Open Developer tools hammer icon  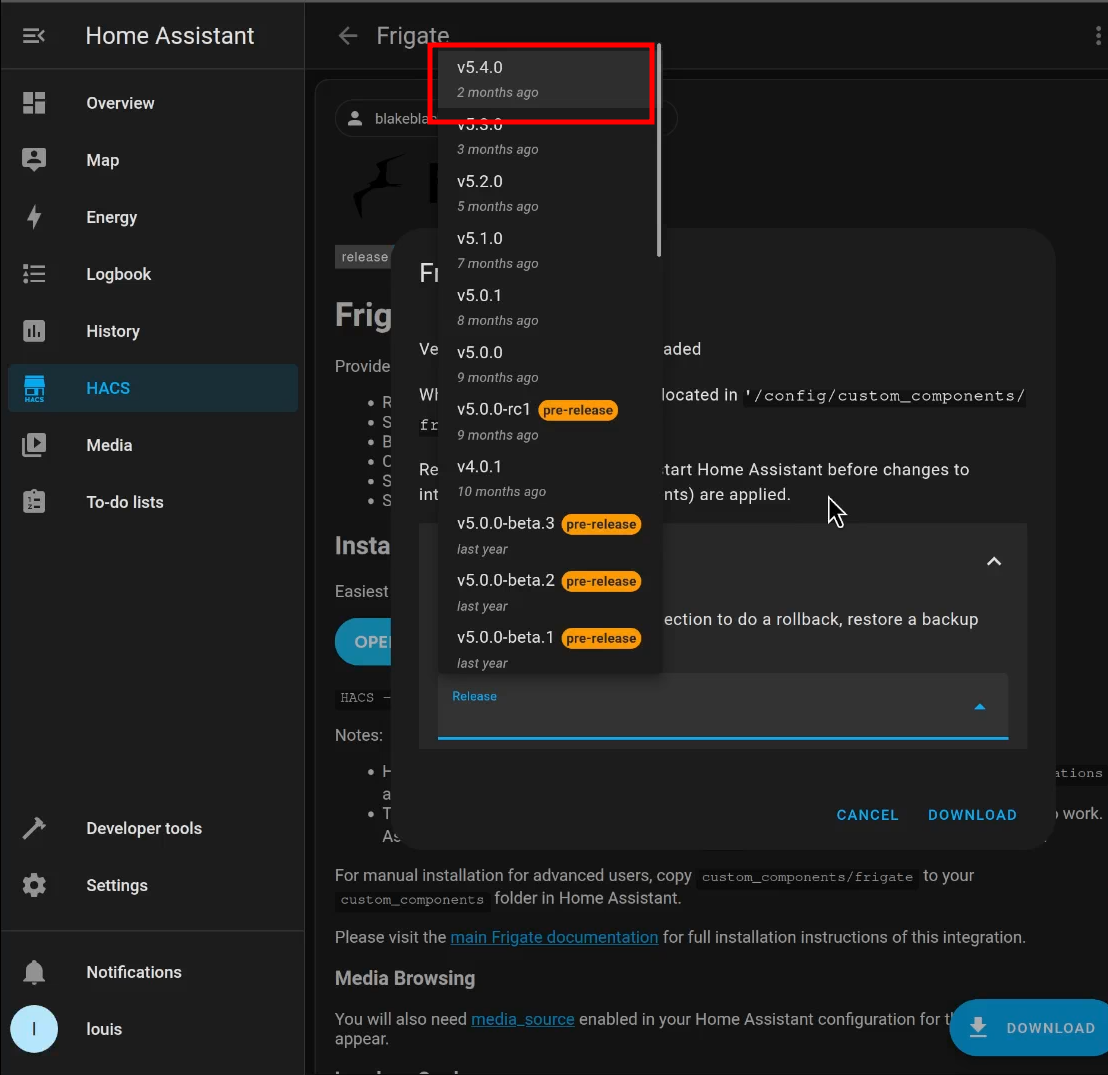point(33,828)
